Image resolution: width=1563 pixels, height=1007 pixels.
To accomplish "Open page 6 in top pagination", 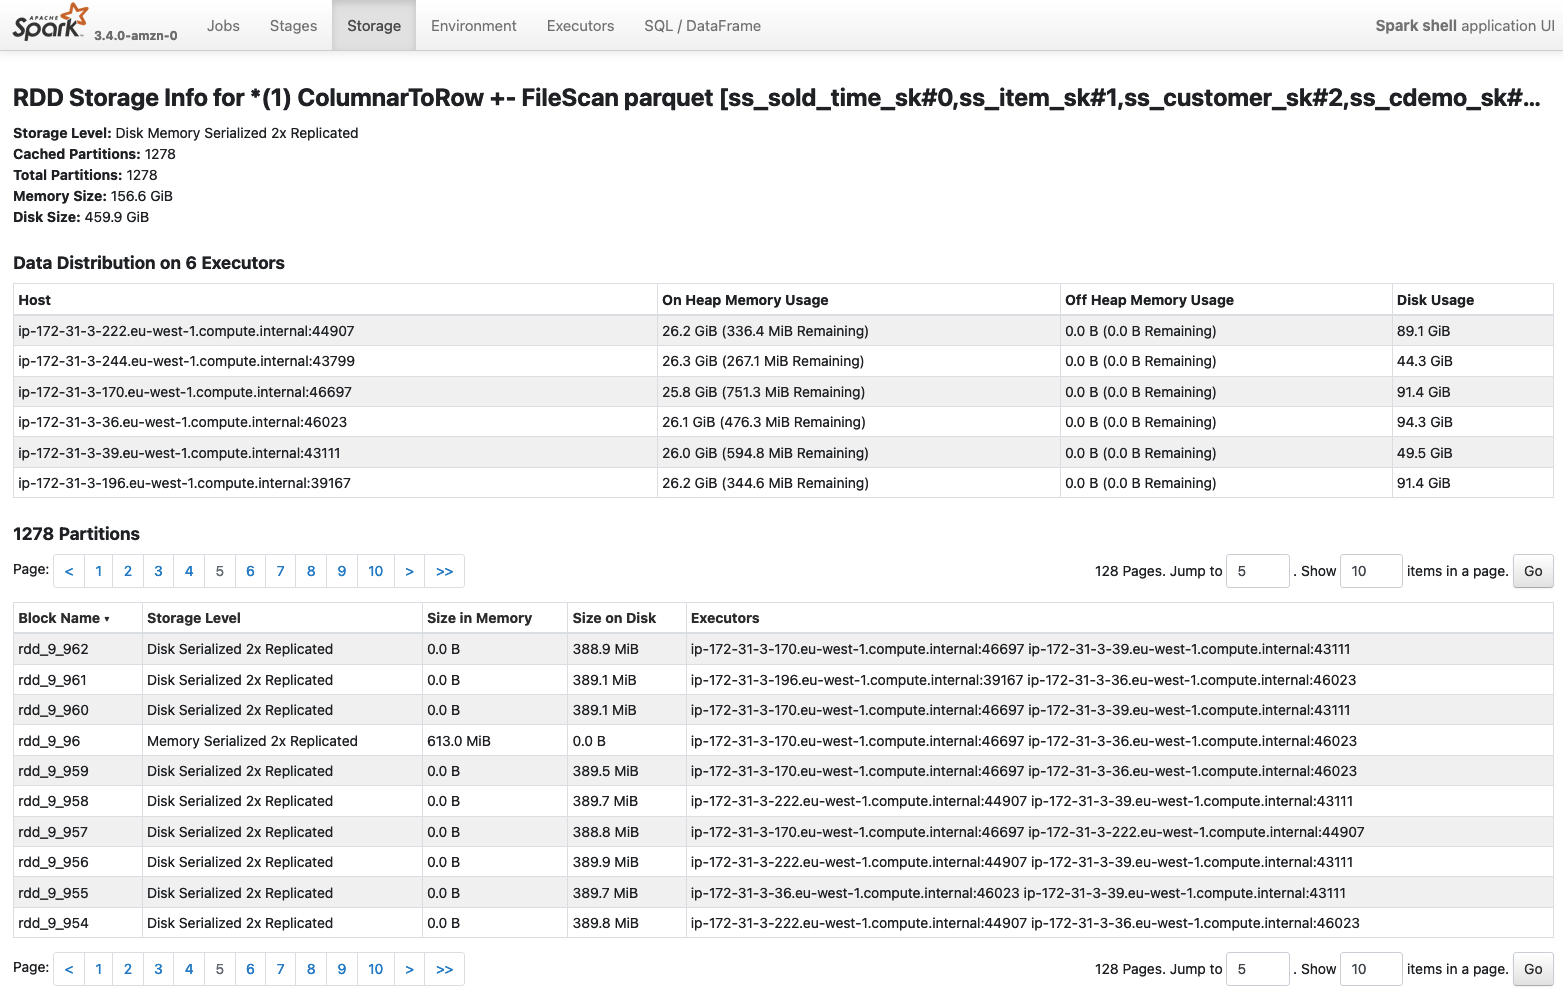I will (250, 571).
